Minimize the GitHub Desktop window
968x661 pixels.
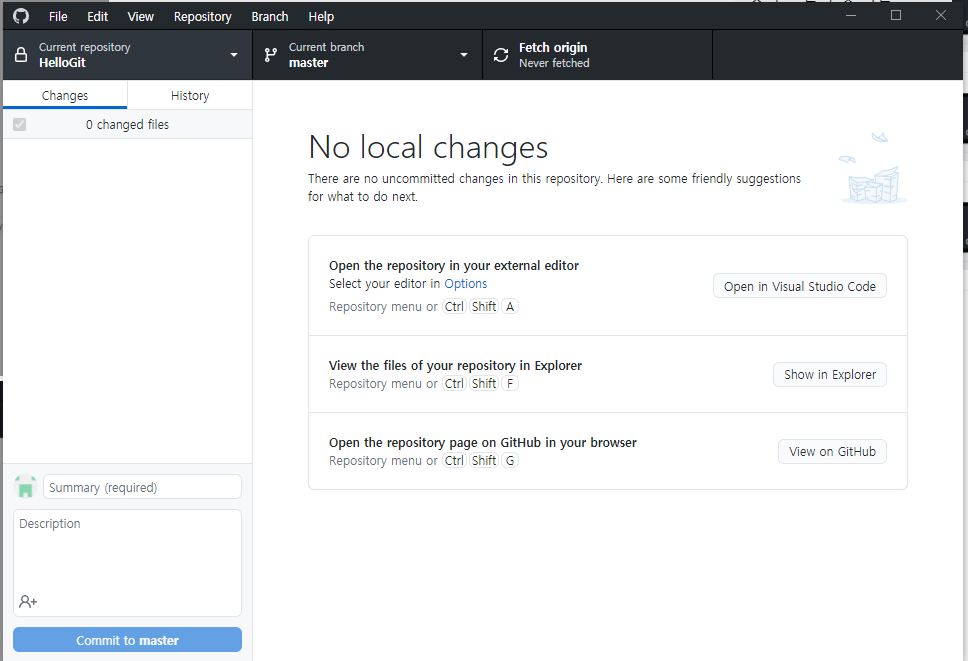tap(851, 15)
